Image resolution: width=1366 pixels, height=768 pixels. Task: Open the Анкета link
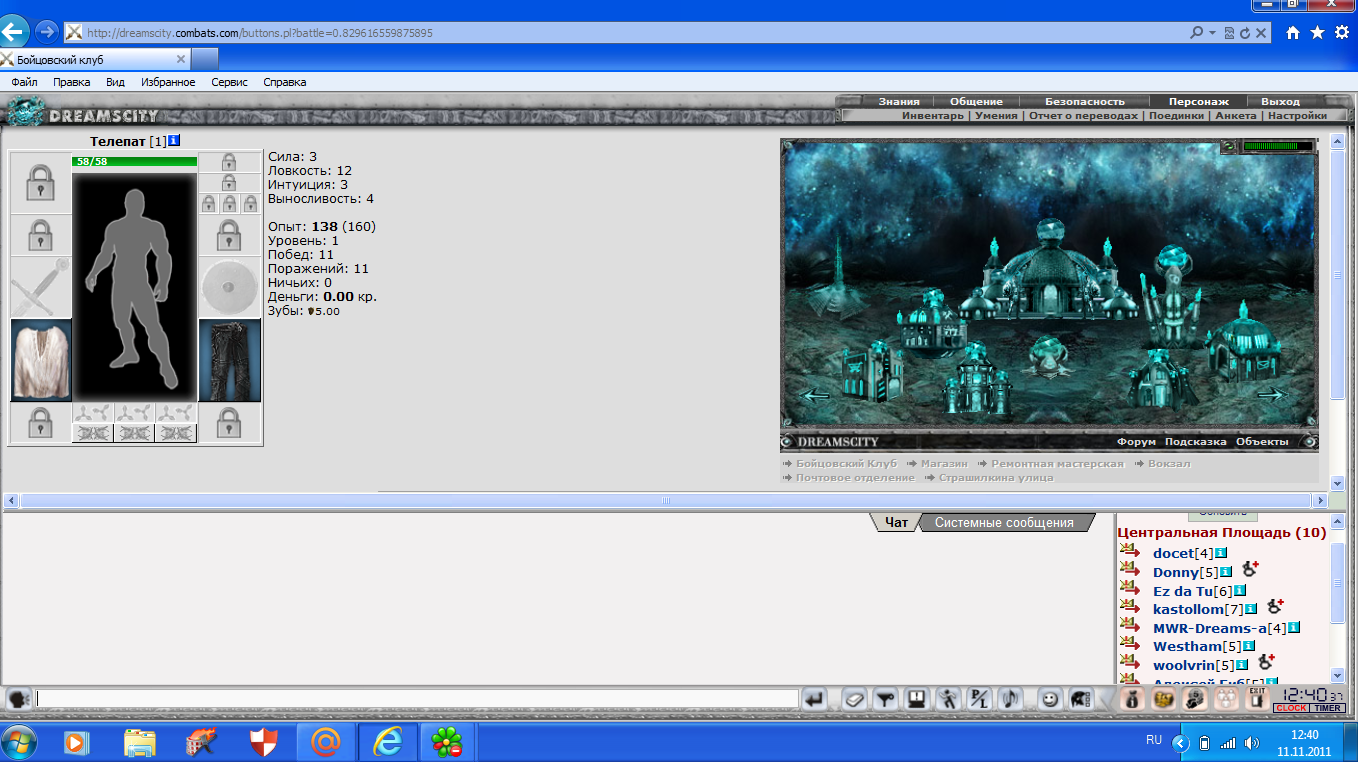(x=1235, y=115)
